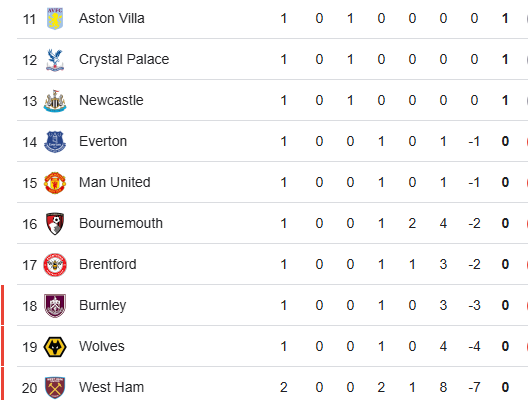Click the Newcastle club crest
This screenshot has width=528, height=400.
click(55, 101)
